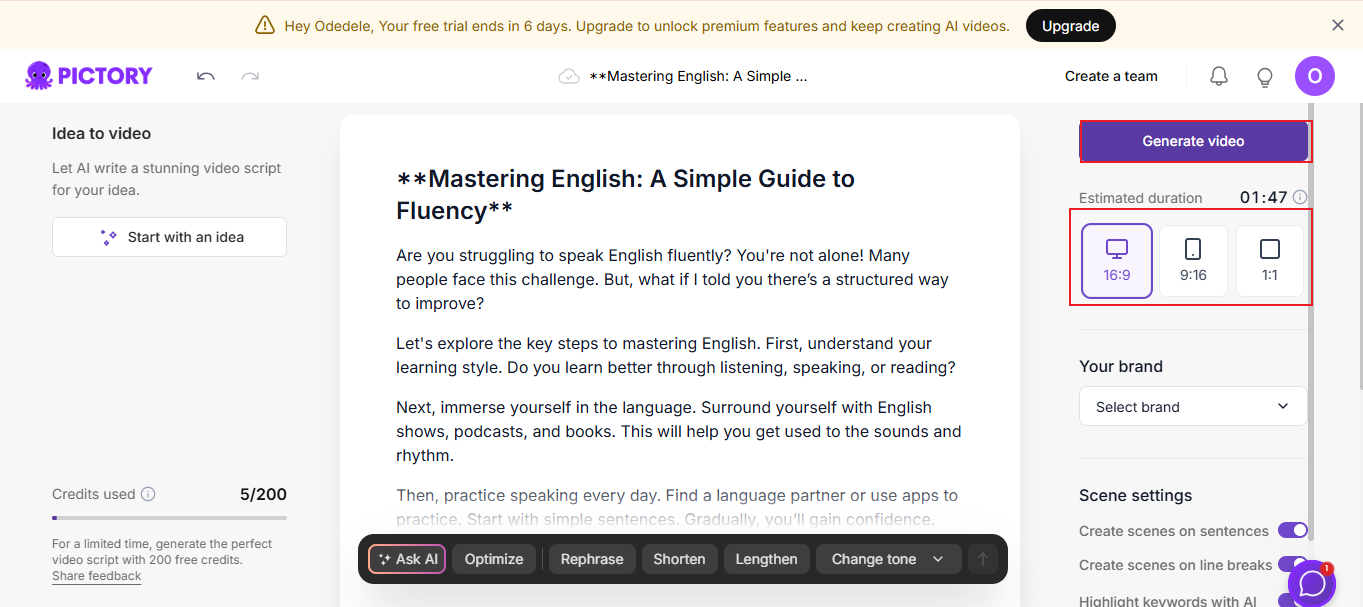1363x607 pixels.
Task: Open the Share feedback link
Action: pyautogui.click(x=97, y=576)
